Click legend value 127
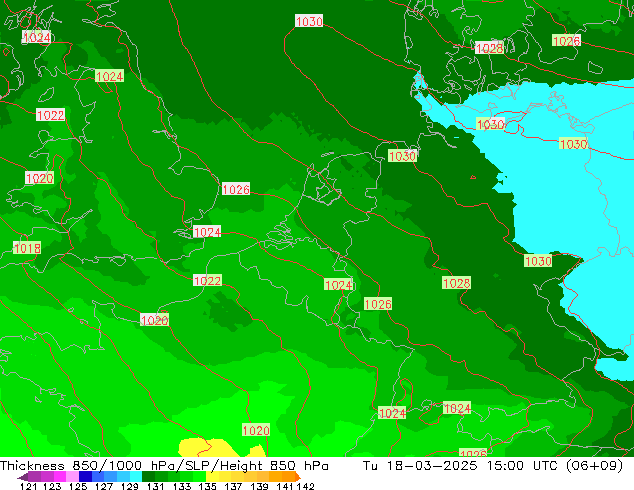 pos(104,486)
